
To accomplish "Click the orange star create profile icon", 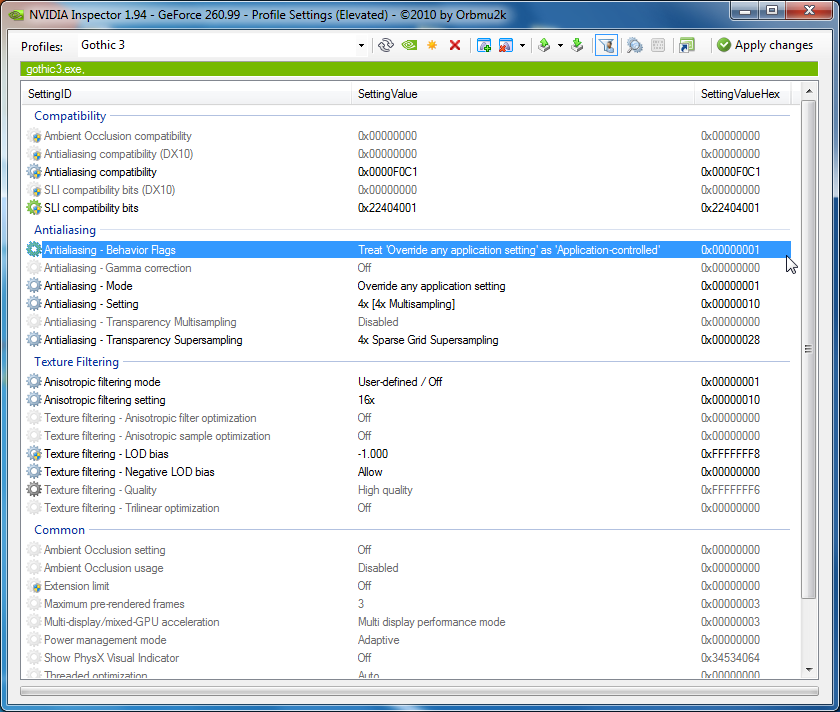I will 432,45.
